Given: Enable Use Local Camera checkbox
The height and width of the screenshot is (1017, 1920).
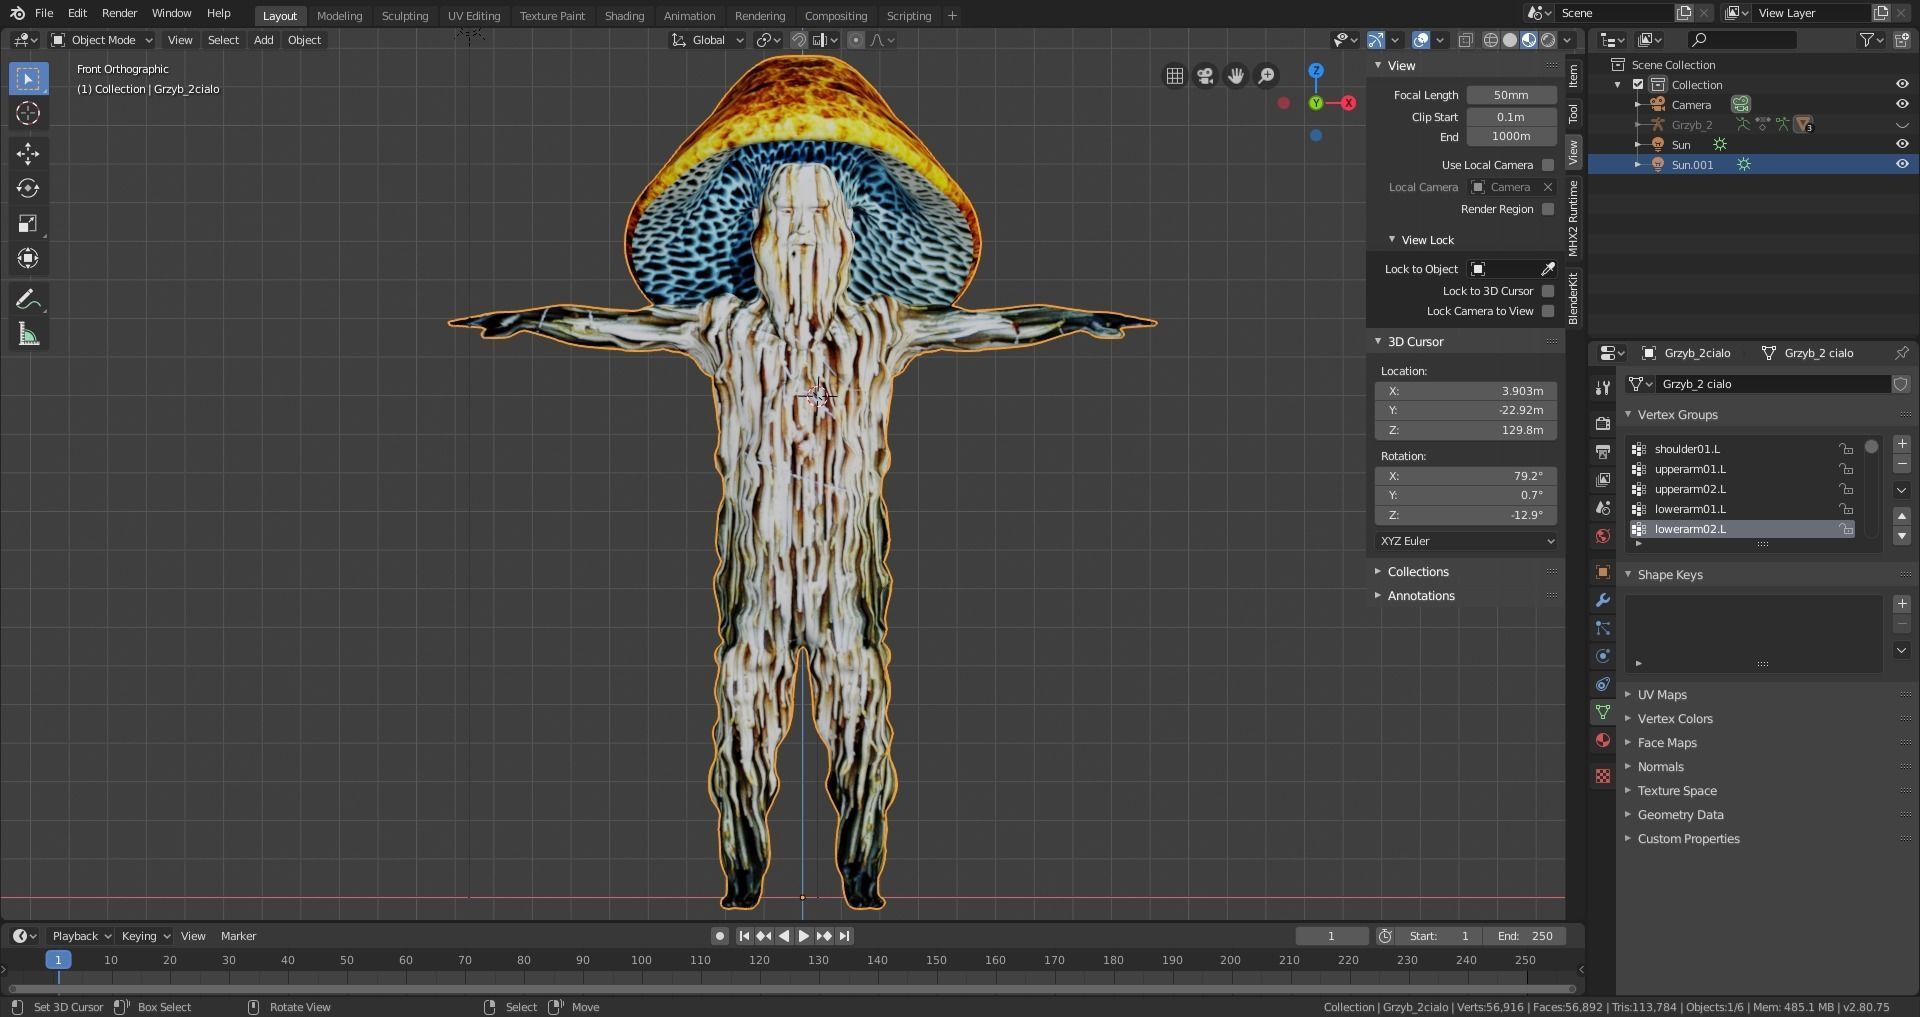Looking at the screenshot, I should (x=1548, y=165).
